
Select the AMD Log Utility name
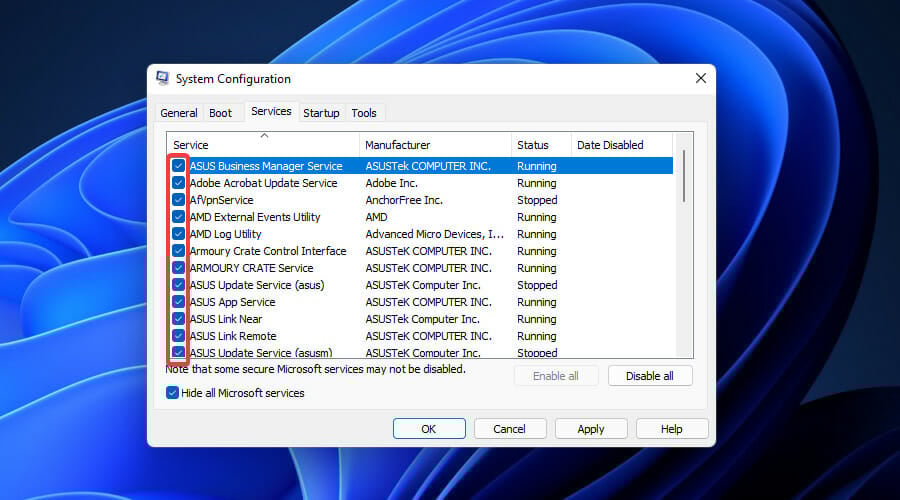pyautogui.click(x=226, y=234)
